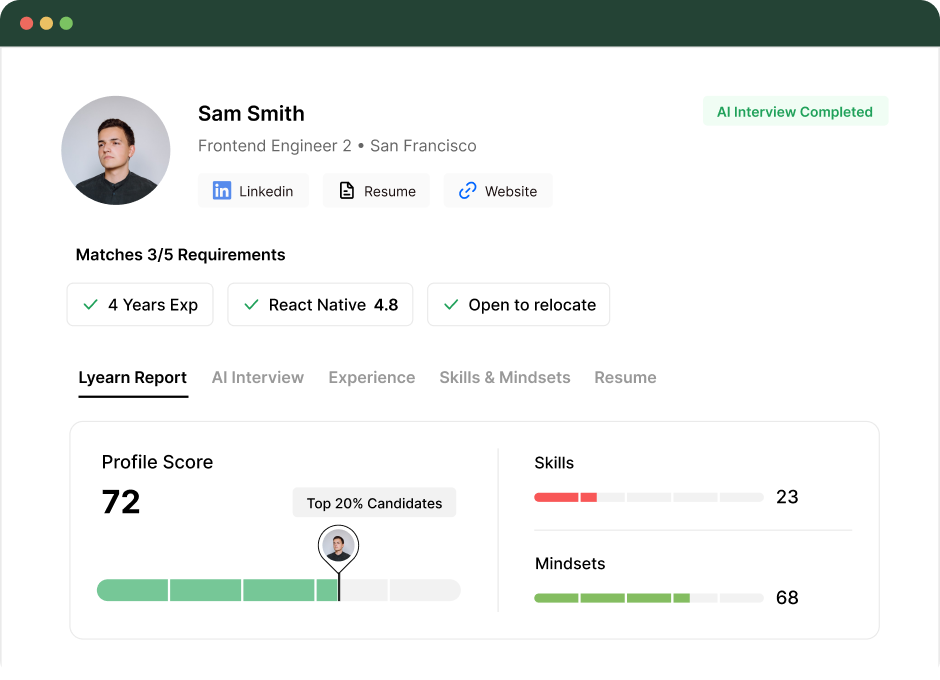Open the LinkedIn profile icon
Viewport: 940px width, 680px height.
(x=222, y=191)
